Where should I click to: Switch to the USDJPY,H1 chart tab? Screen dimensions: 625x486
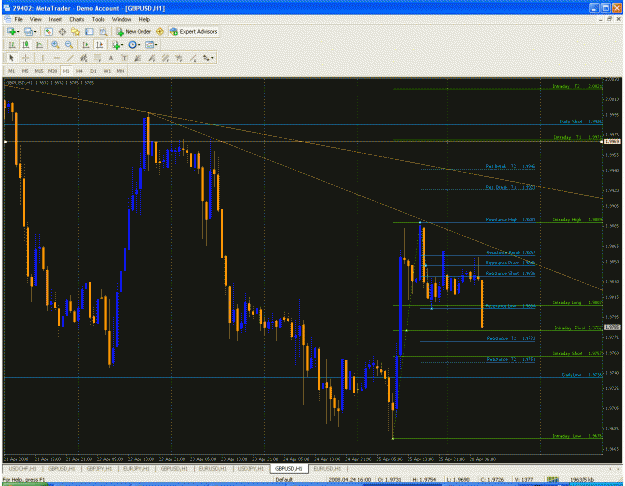click(251, 468)
